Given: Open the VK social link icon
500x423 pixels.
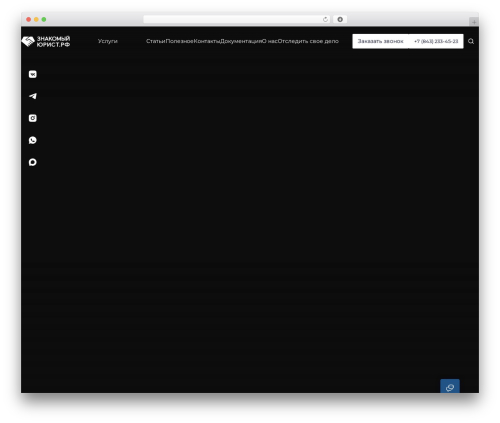Looking at the screenshot, I should pos(33,74).
